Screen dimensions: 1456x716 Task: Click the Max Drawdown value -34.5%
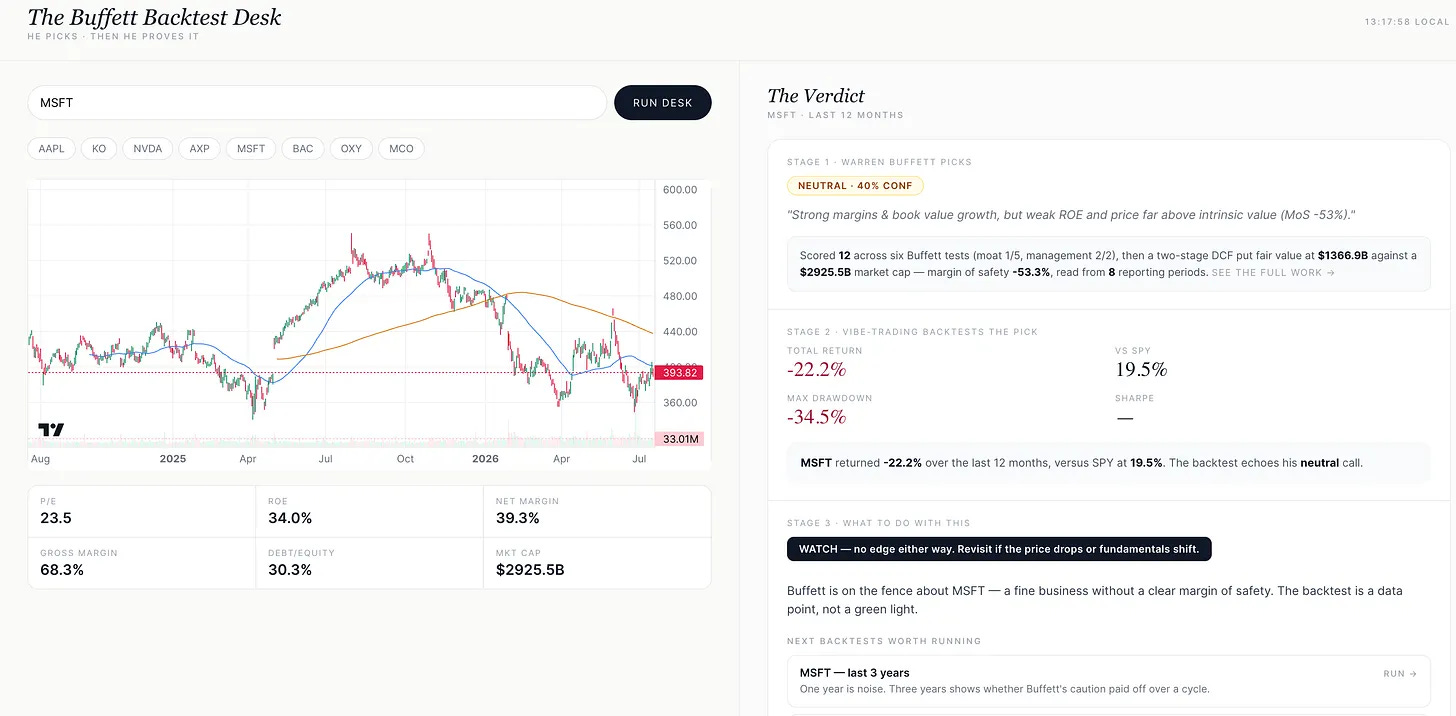coord(816,417)
